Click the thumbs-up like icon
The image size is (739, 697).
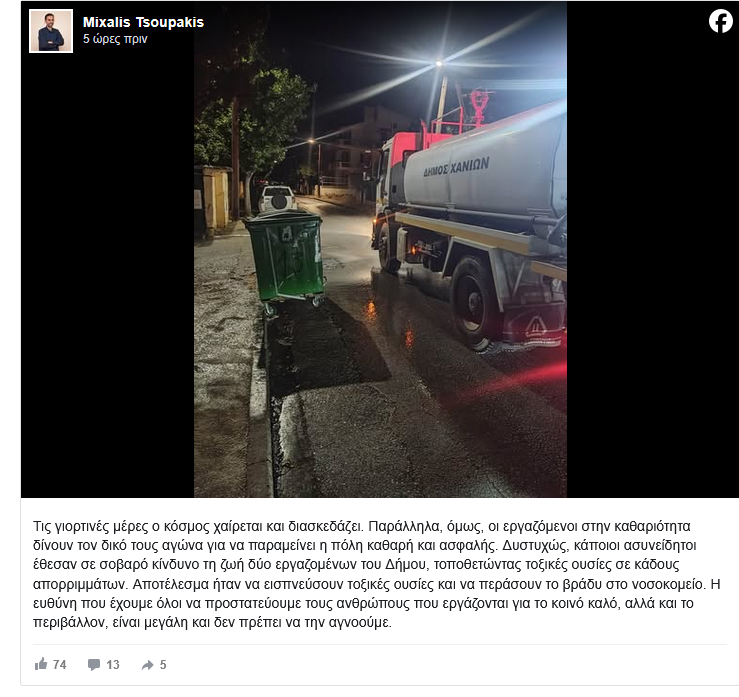[41, 664]
